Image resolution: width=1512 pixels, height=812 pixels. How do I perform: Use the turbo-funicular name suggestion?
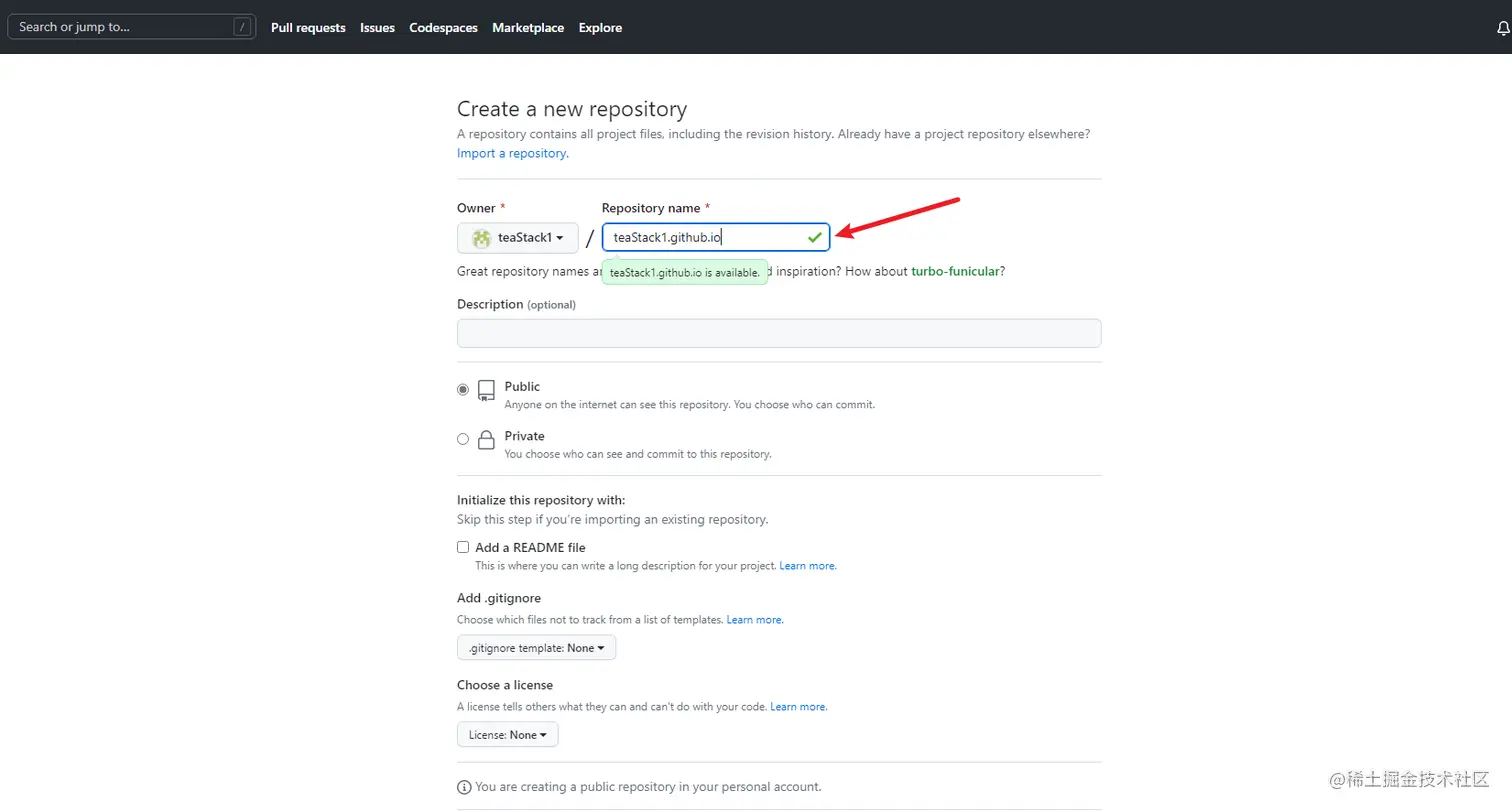click(x=955, y=271)
